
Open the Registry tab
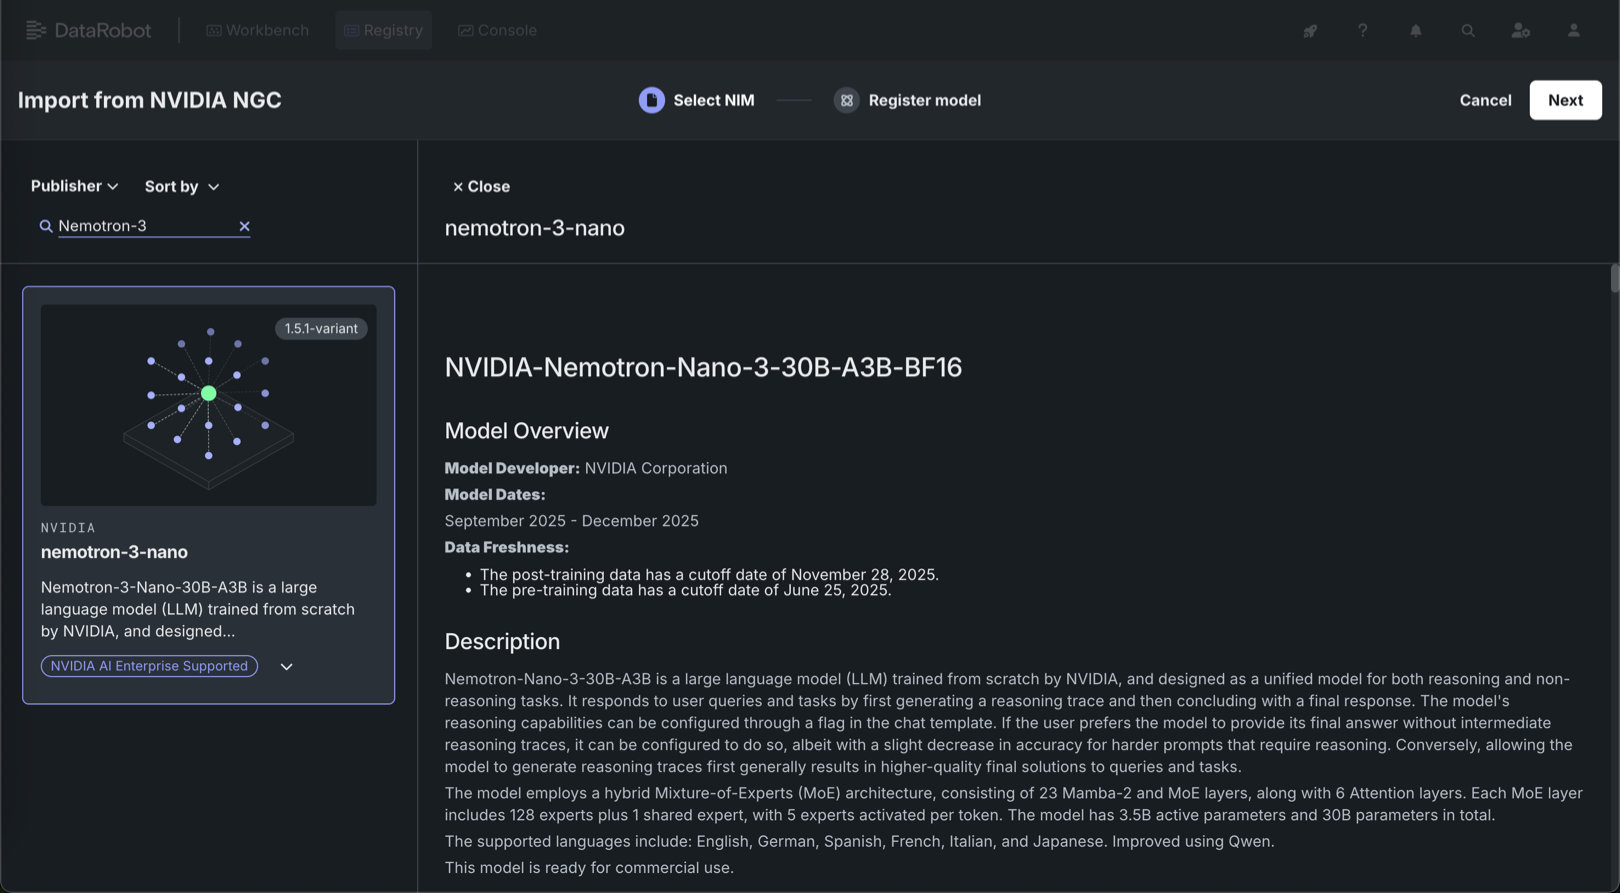(x=383, y=30)
